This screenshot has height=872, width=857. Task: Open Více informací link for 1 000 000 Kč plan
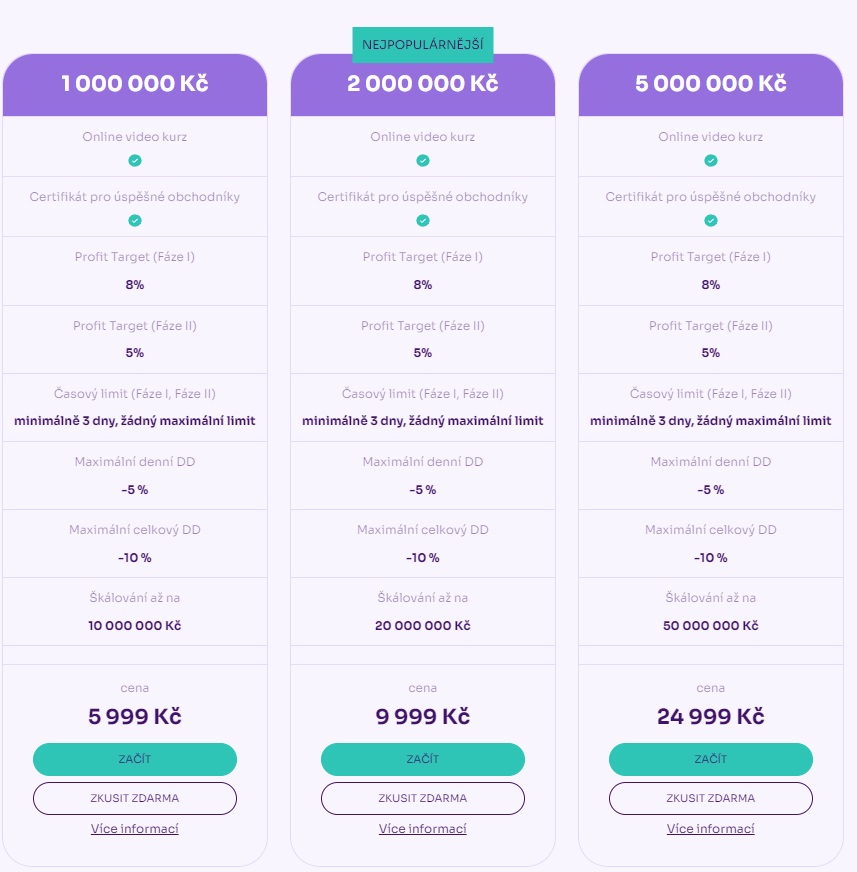[x=135, y=829]
